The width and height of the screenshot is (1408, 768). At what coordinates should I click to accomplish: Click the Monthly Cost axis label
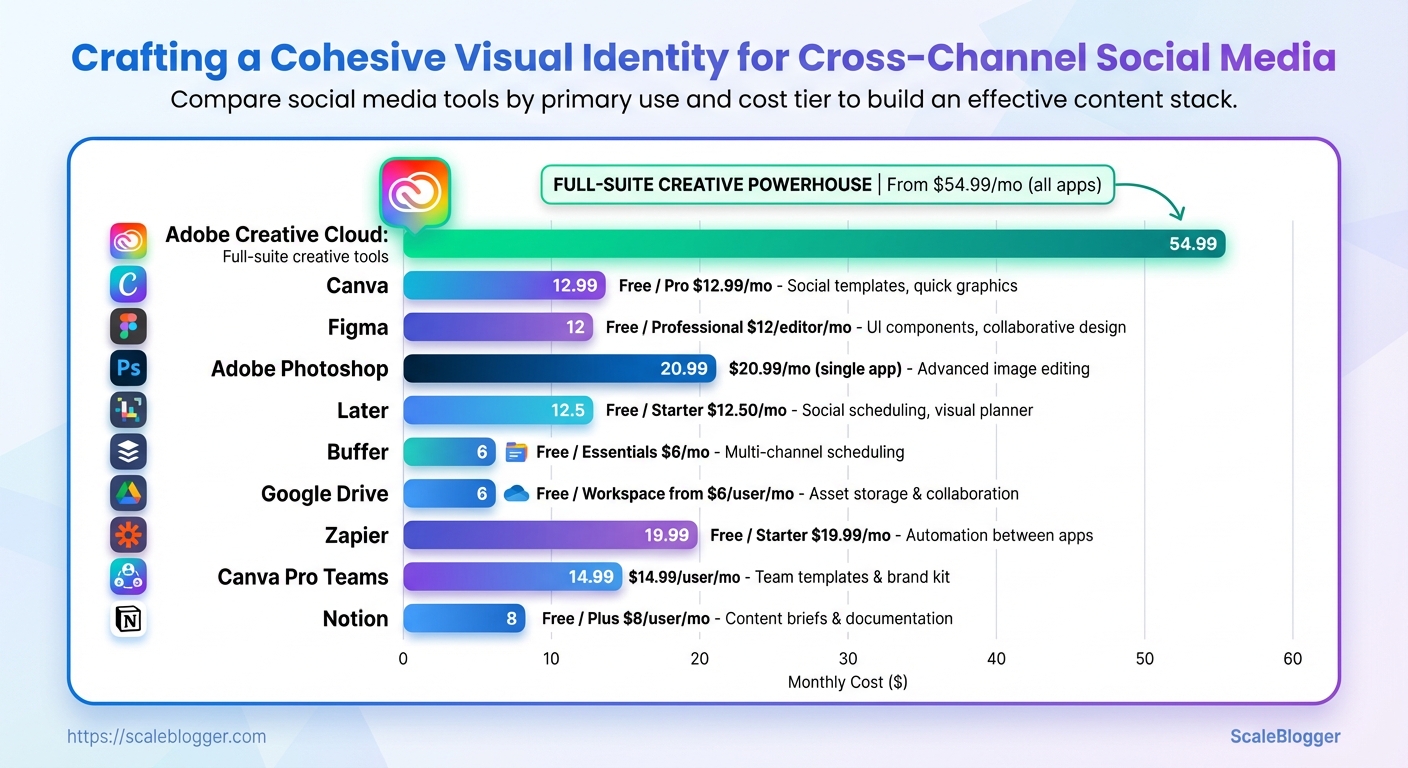[x=847, y=682]
